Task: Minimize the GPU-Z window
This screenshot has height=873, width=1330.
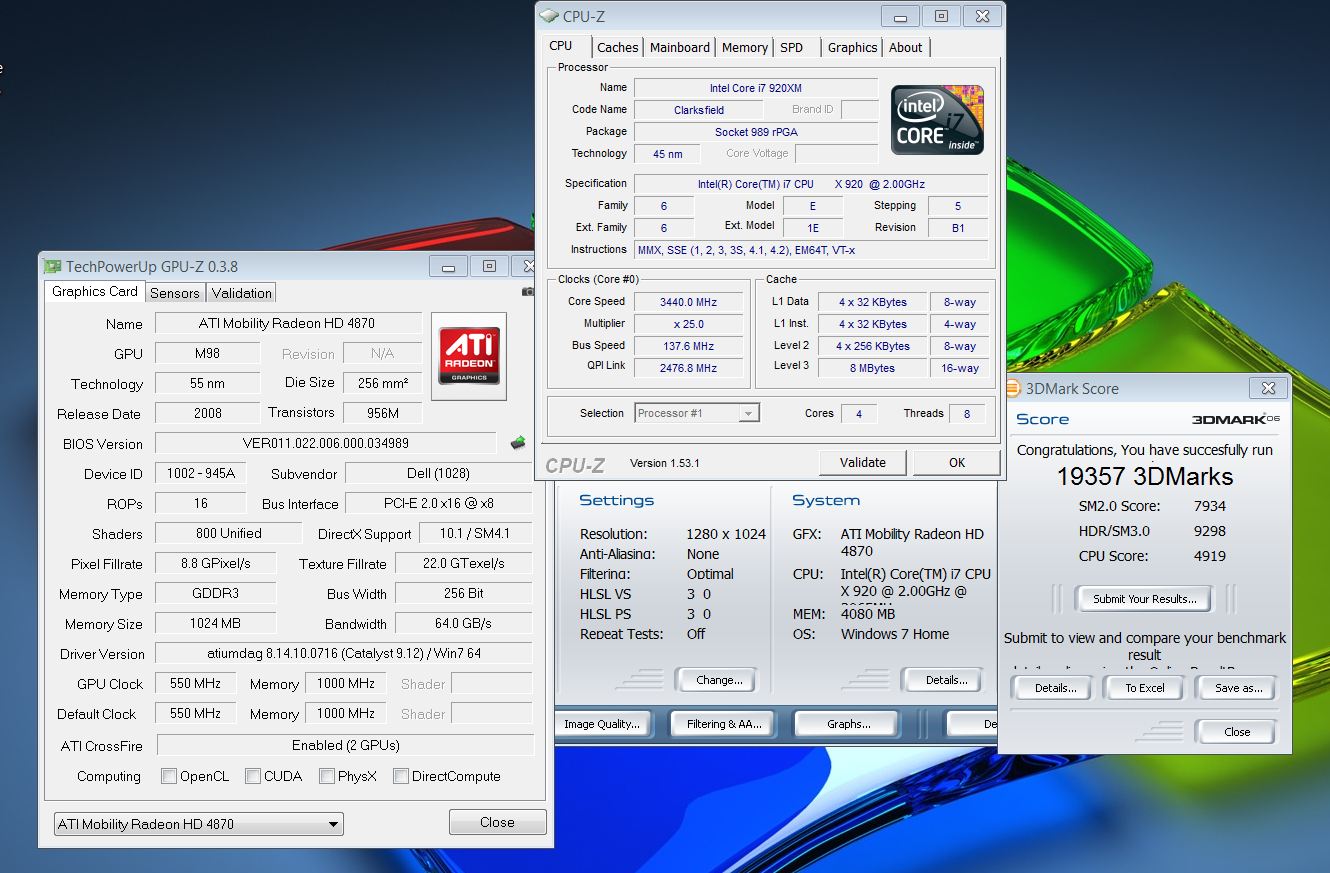Action: (x=449, y=266)
